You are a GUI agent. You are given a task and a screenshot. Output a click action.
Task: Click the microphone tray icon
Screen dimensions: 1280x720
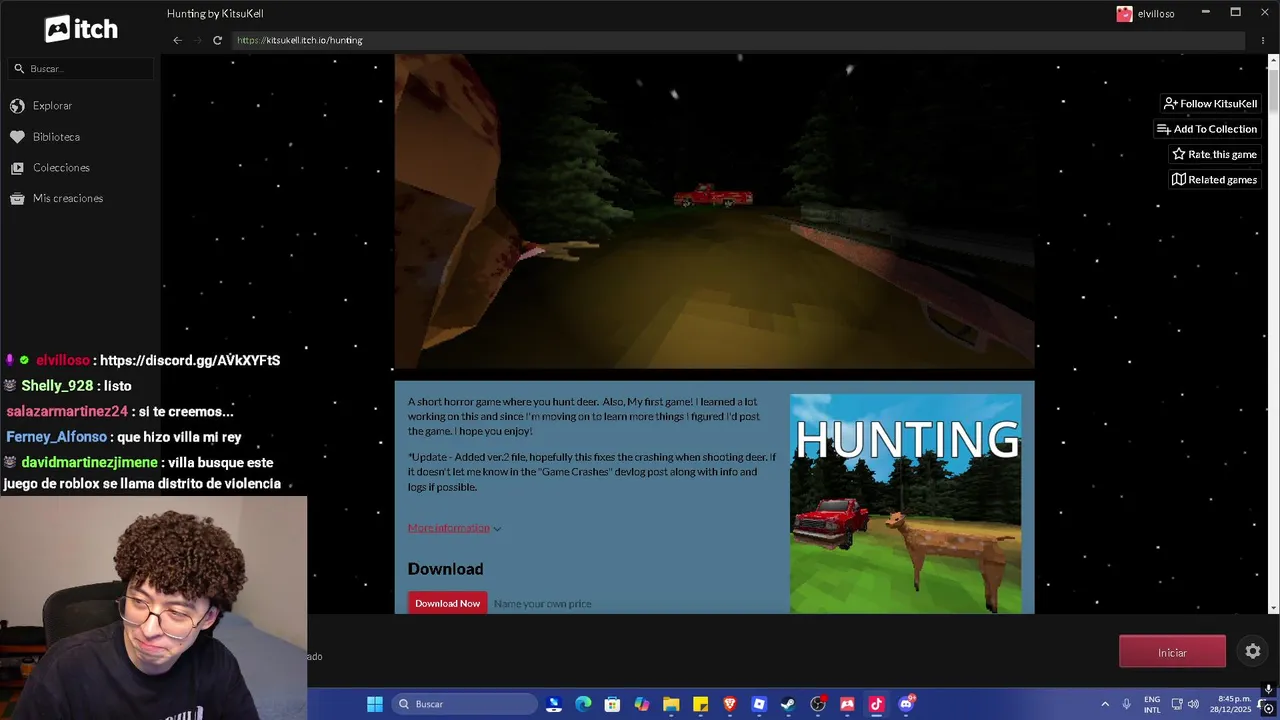1127,704
